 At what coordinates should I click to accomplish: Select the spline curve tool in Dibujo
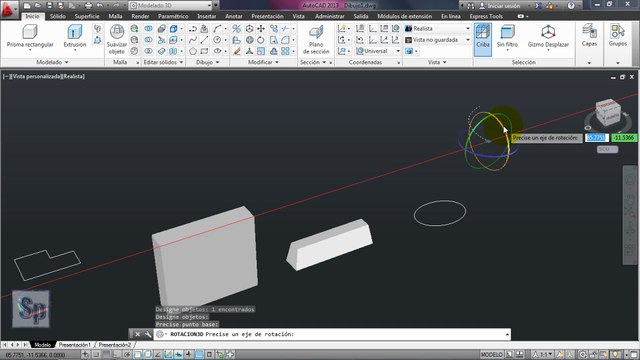(x=193, y=40)
